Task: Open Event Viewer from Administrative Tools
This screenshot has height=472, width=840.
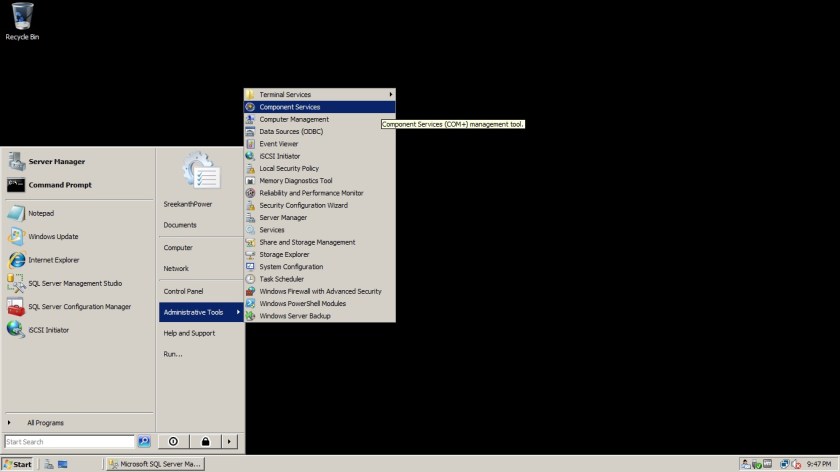Action: click(278, 144)
